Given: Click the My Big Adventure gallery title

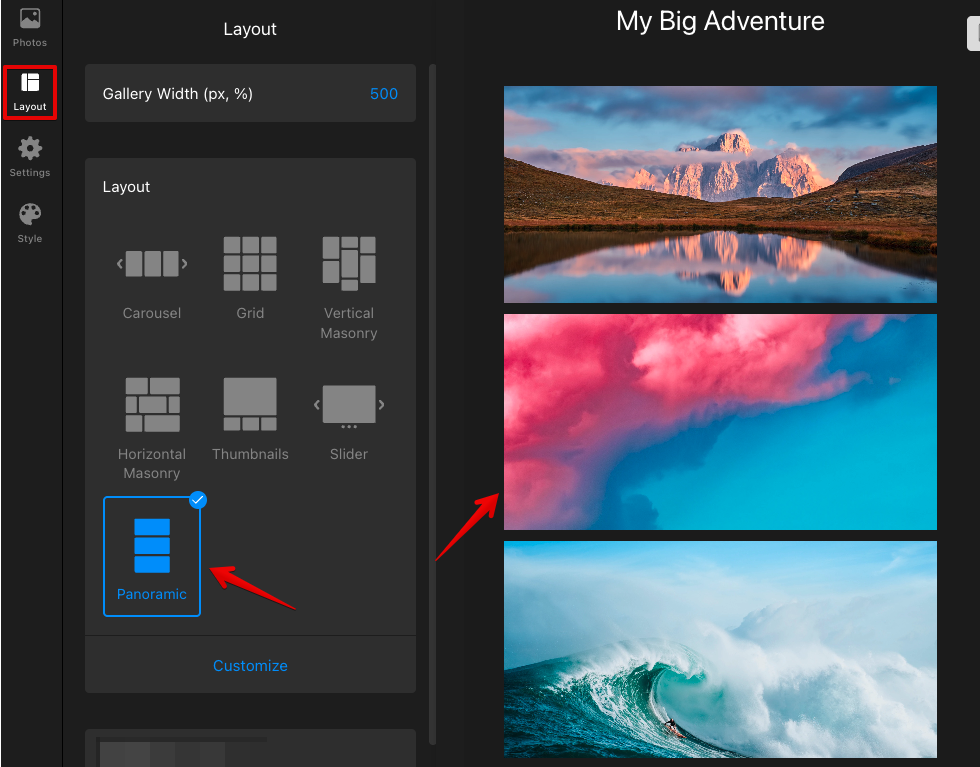Looking at the screenshot, I should [x=720, y=21].
